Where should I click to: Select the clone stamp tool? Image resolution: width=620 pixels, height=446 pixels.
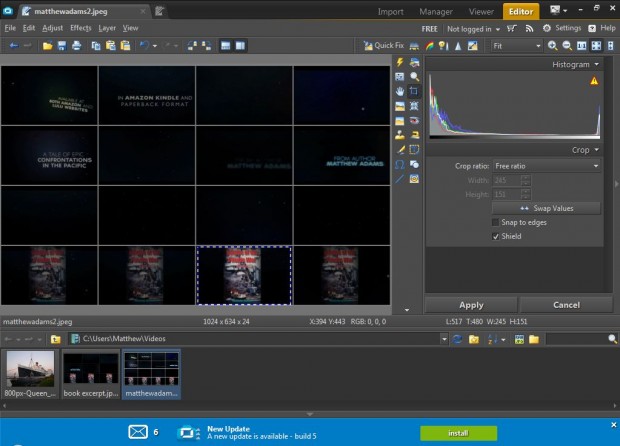pyautogui.click(x=400, y=135)
